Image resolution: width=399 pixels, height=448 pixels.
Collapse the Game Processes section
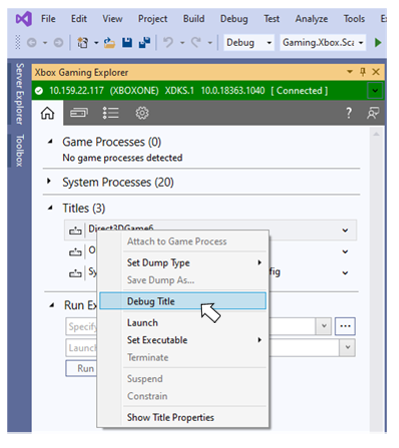pos(50,142)
